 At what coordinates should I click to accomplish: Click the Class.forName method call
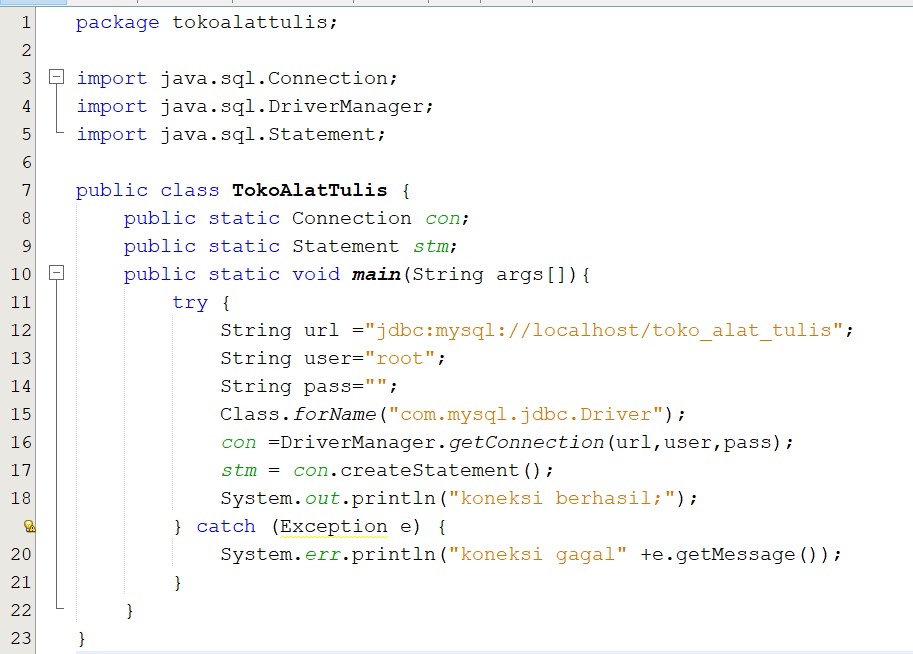pos(300,414)
